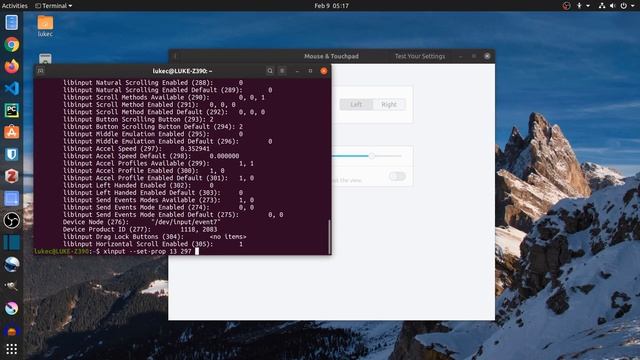Open the lukec home folder on desktop
The image size is (640, 360).
[45, 26]
